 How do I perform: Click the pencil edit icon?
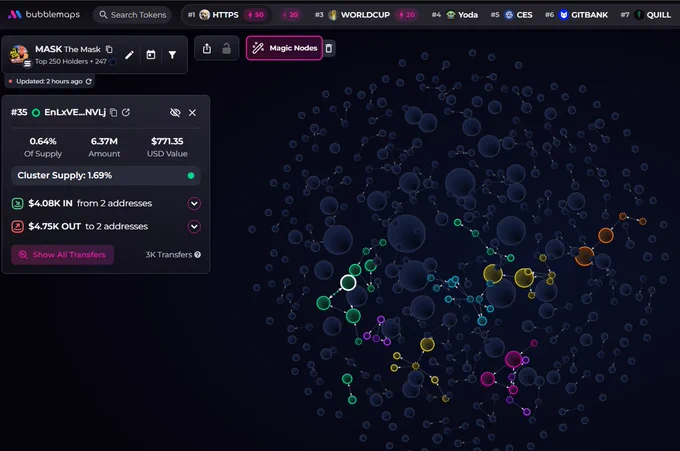pyautogui.click(x=129, y=55)
